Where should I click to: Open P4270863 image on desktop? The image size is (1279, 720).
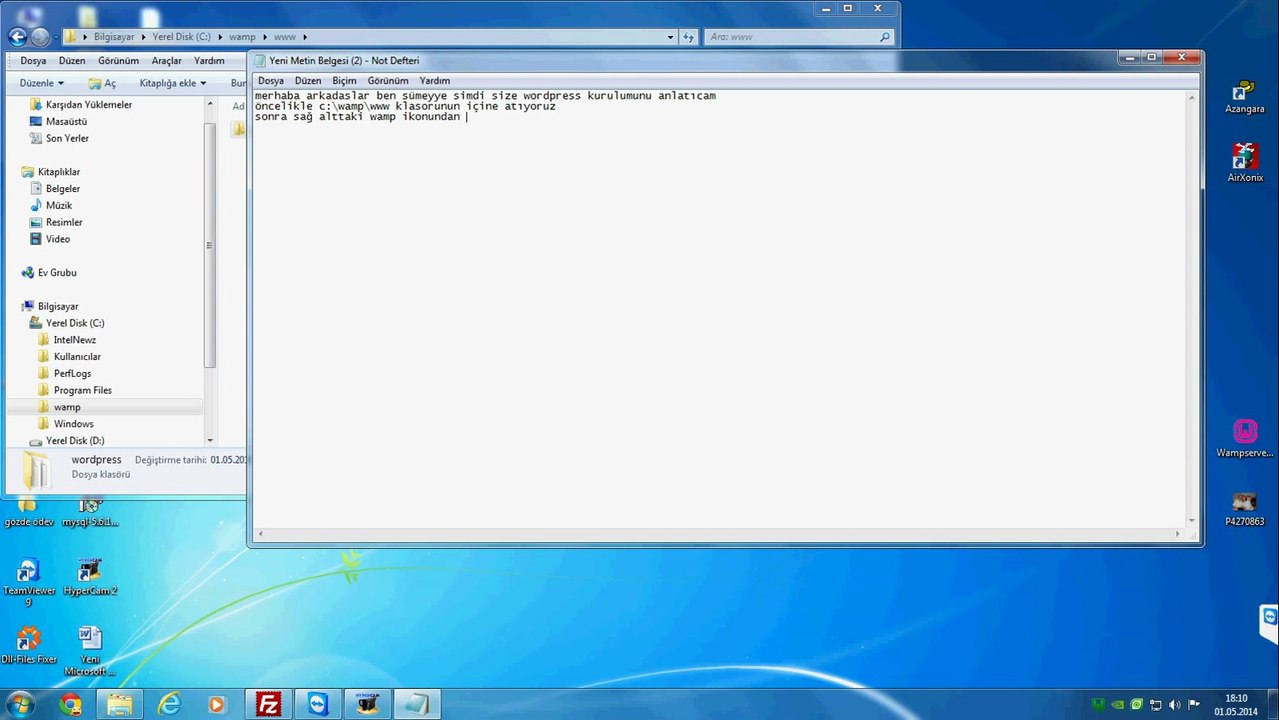1244,508
